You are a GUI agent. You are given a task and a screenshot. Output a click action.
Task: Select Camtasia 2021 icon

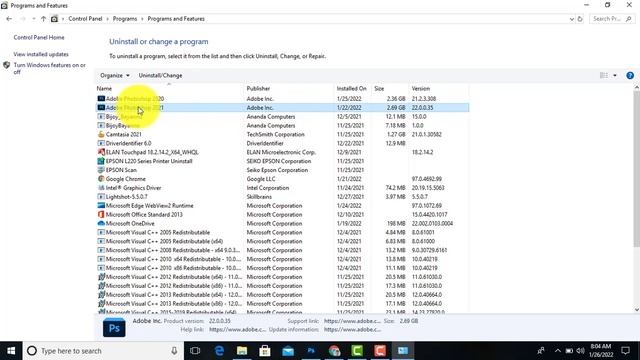(101, 134)
